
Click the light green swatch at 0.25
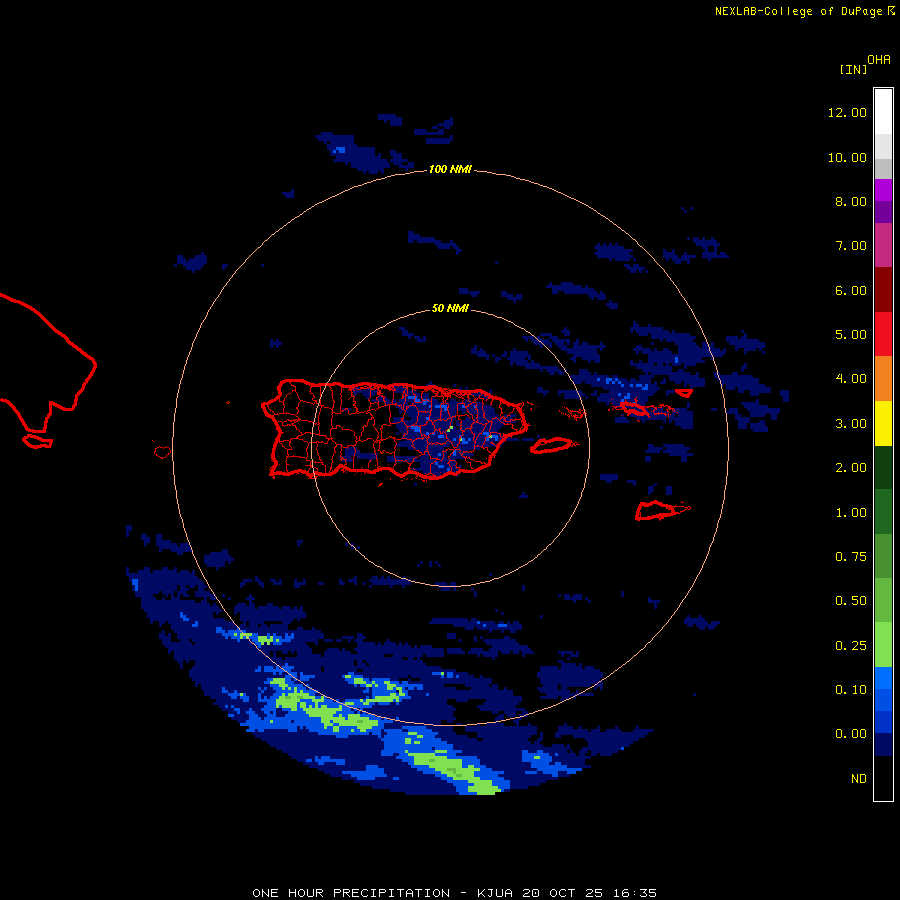[883, 645]
